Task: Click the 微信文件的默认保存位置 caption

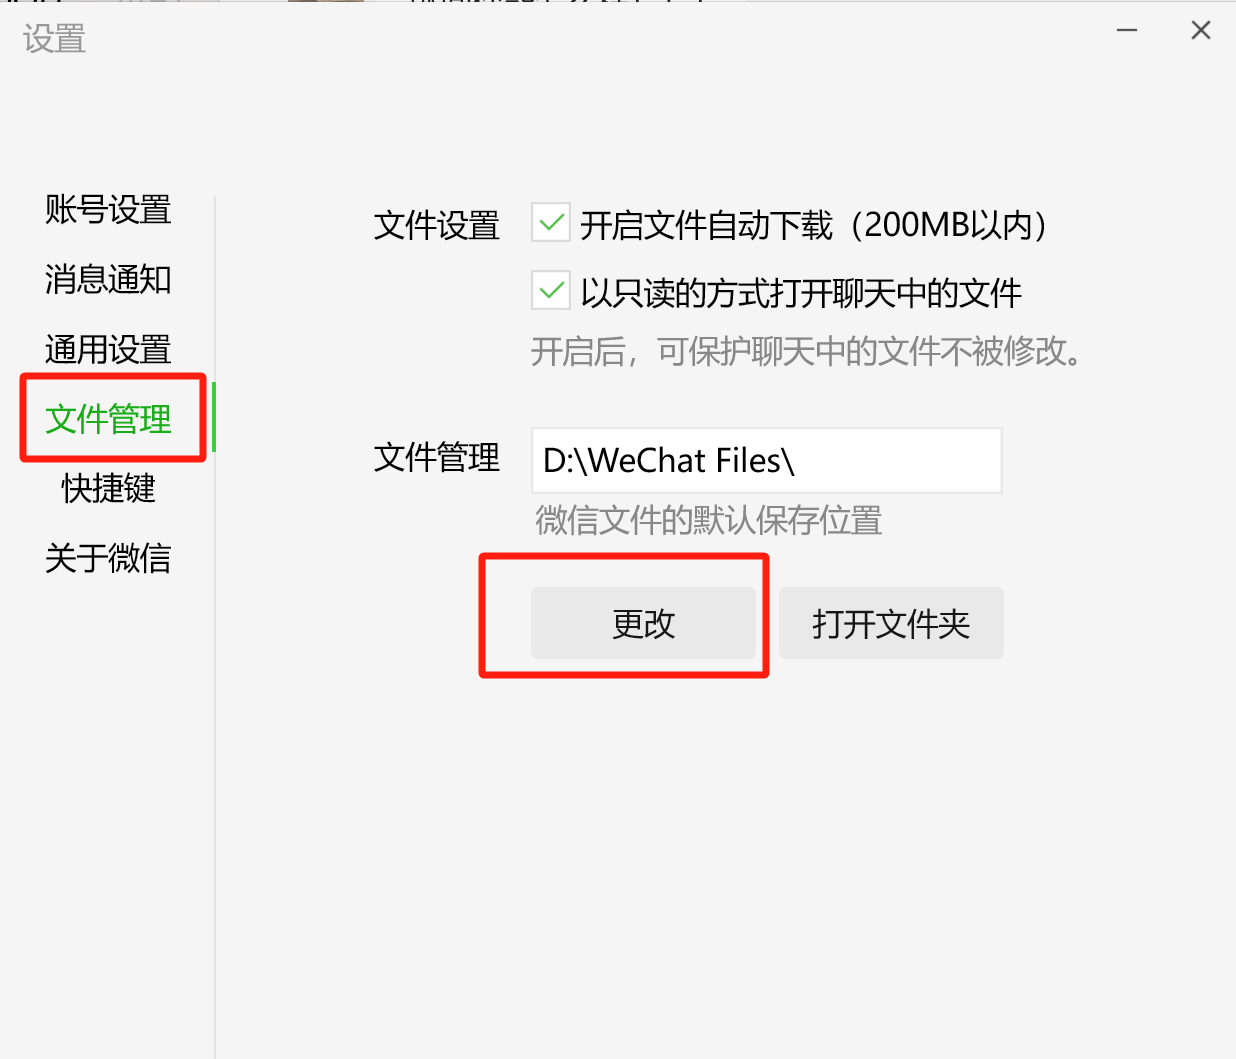Action: (x=708, y=520)
